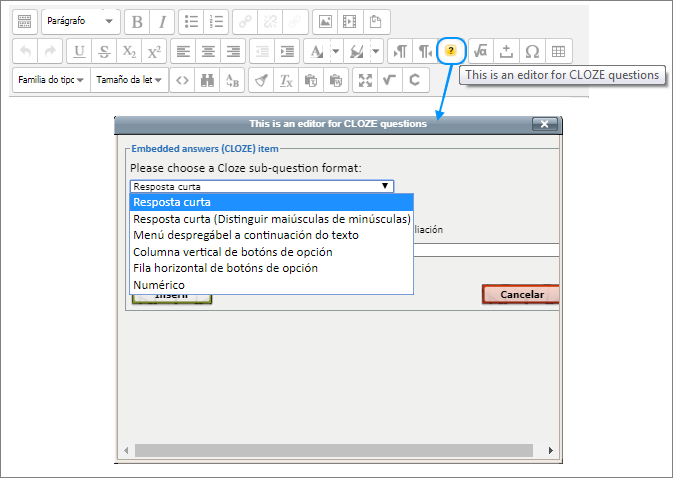The width and height of the screenshot is (673, 478).
Task: Expand the Familia do tipo font dropdown
Action: [52, 80]
